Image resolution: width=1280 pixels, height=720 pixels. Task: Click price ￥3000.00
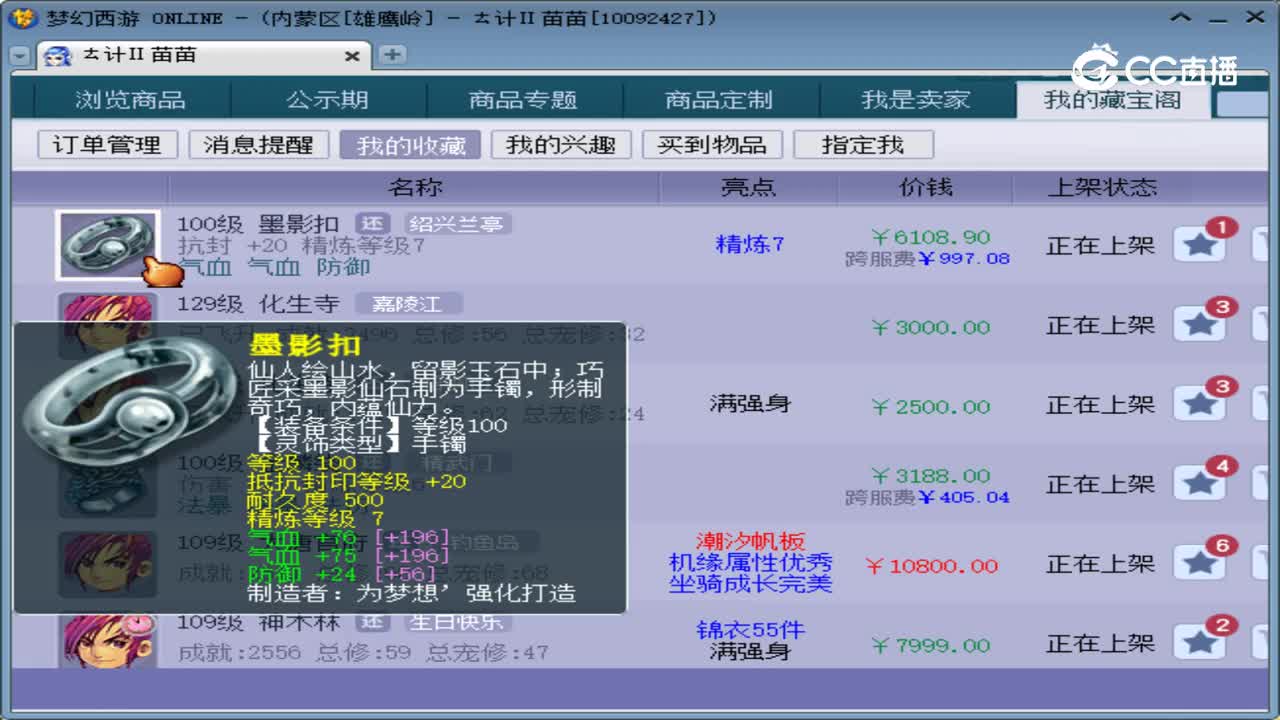[930, 327]
